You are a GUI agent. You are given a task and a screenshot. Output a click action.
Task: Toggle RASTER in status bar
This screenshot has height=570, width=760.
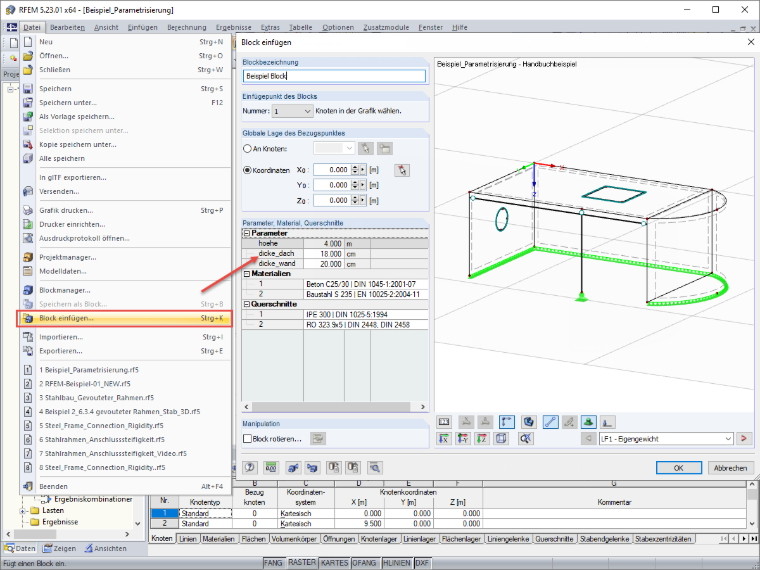coord(302,563)
